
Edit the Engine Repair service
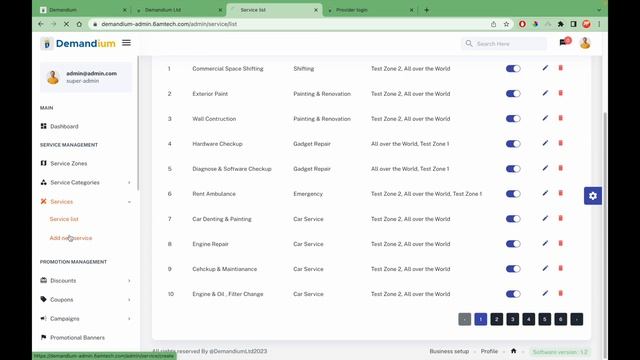point(545,243)
